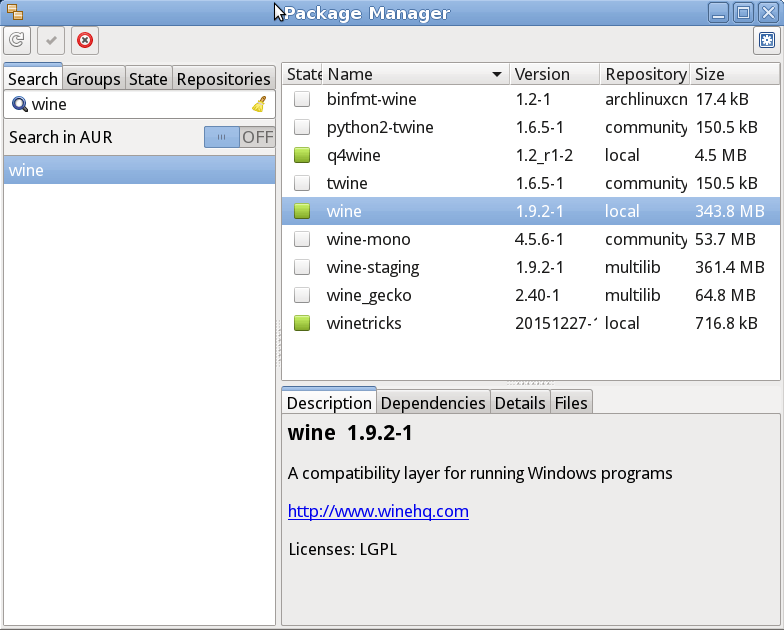Switch to the Groups tab
Screen dimensions: 784x630
coord(94,78)
